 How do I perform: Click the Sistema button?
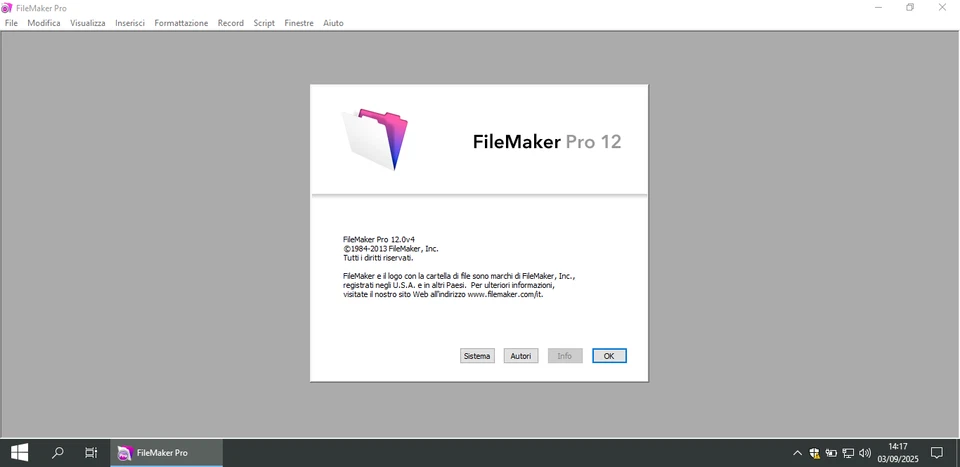[x=477, y=356]
